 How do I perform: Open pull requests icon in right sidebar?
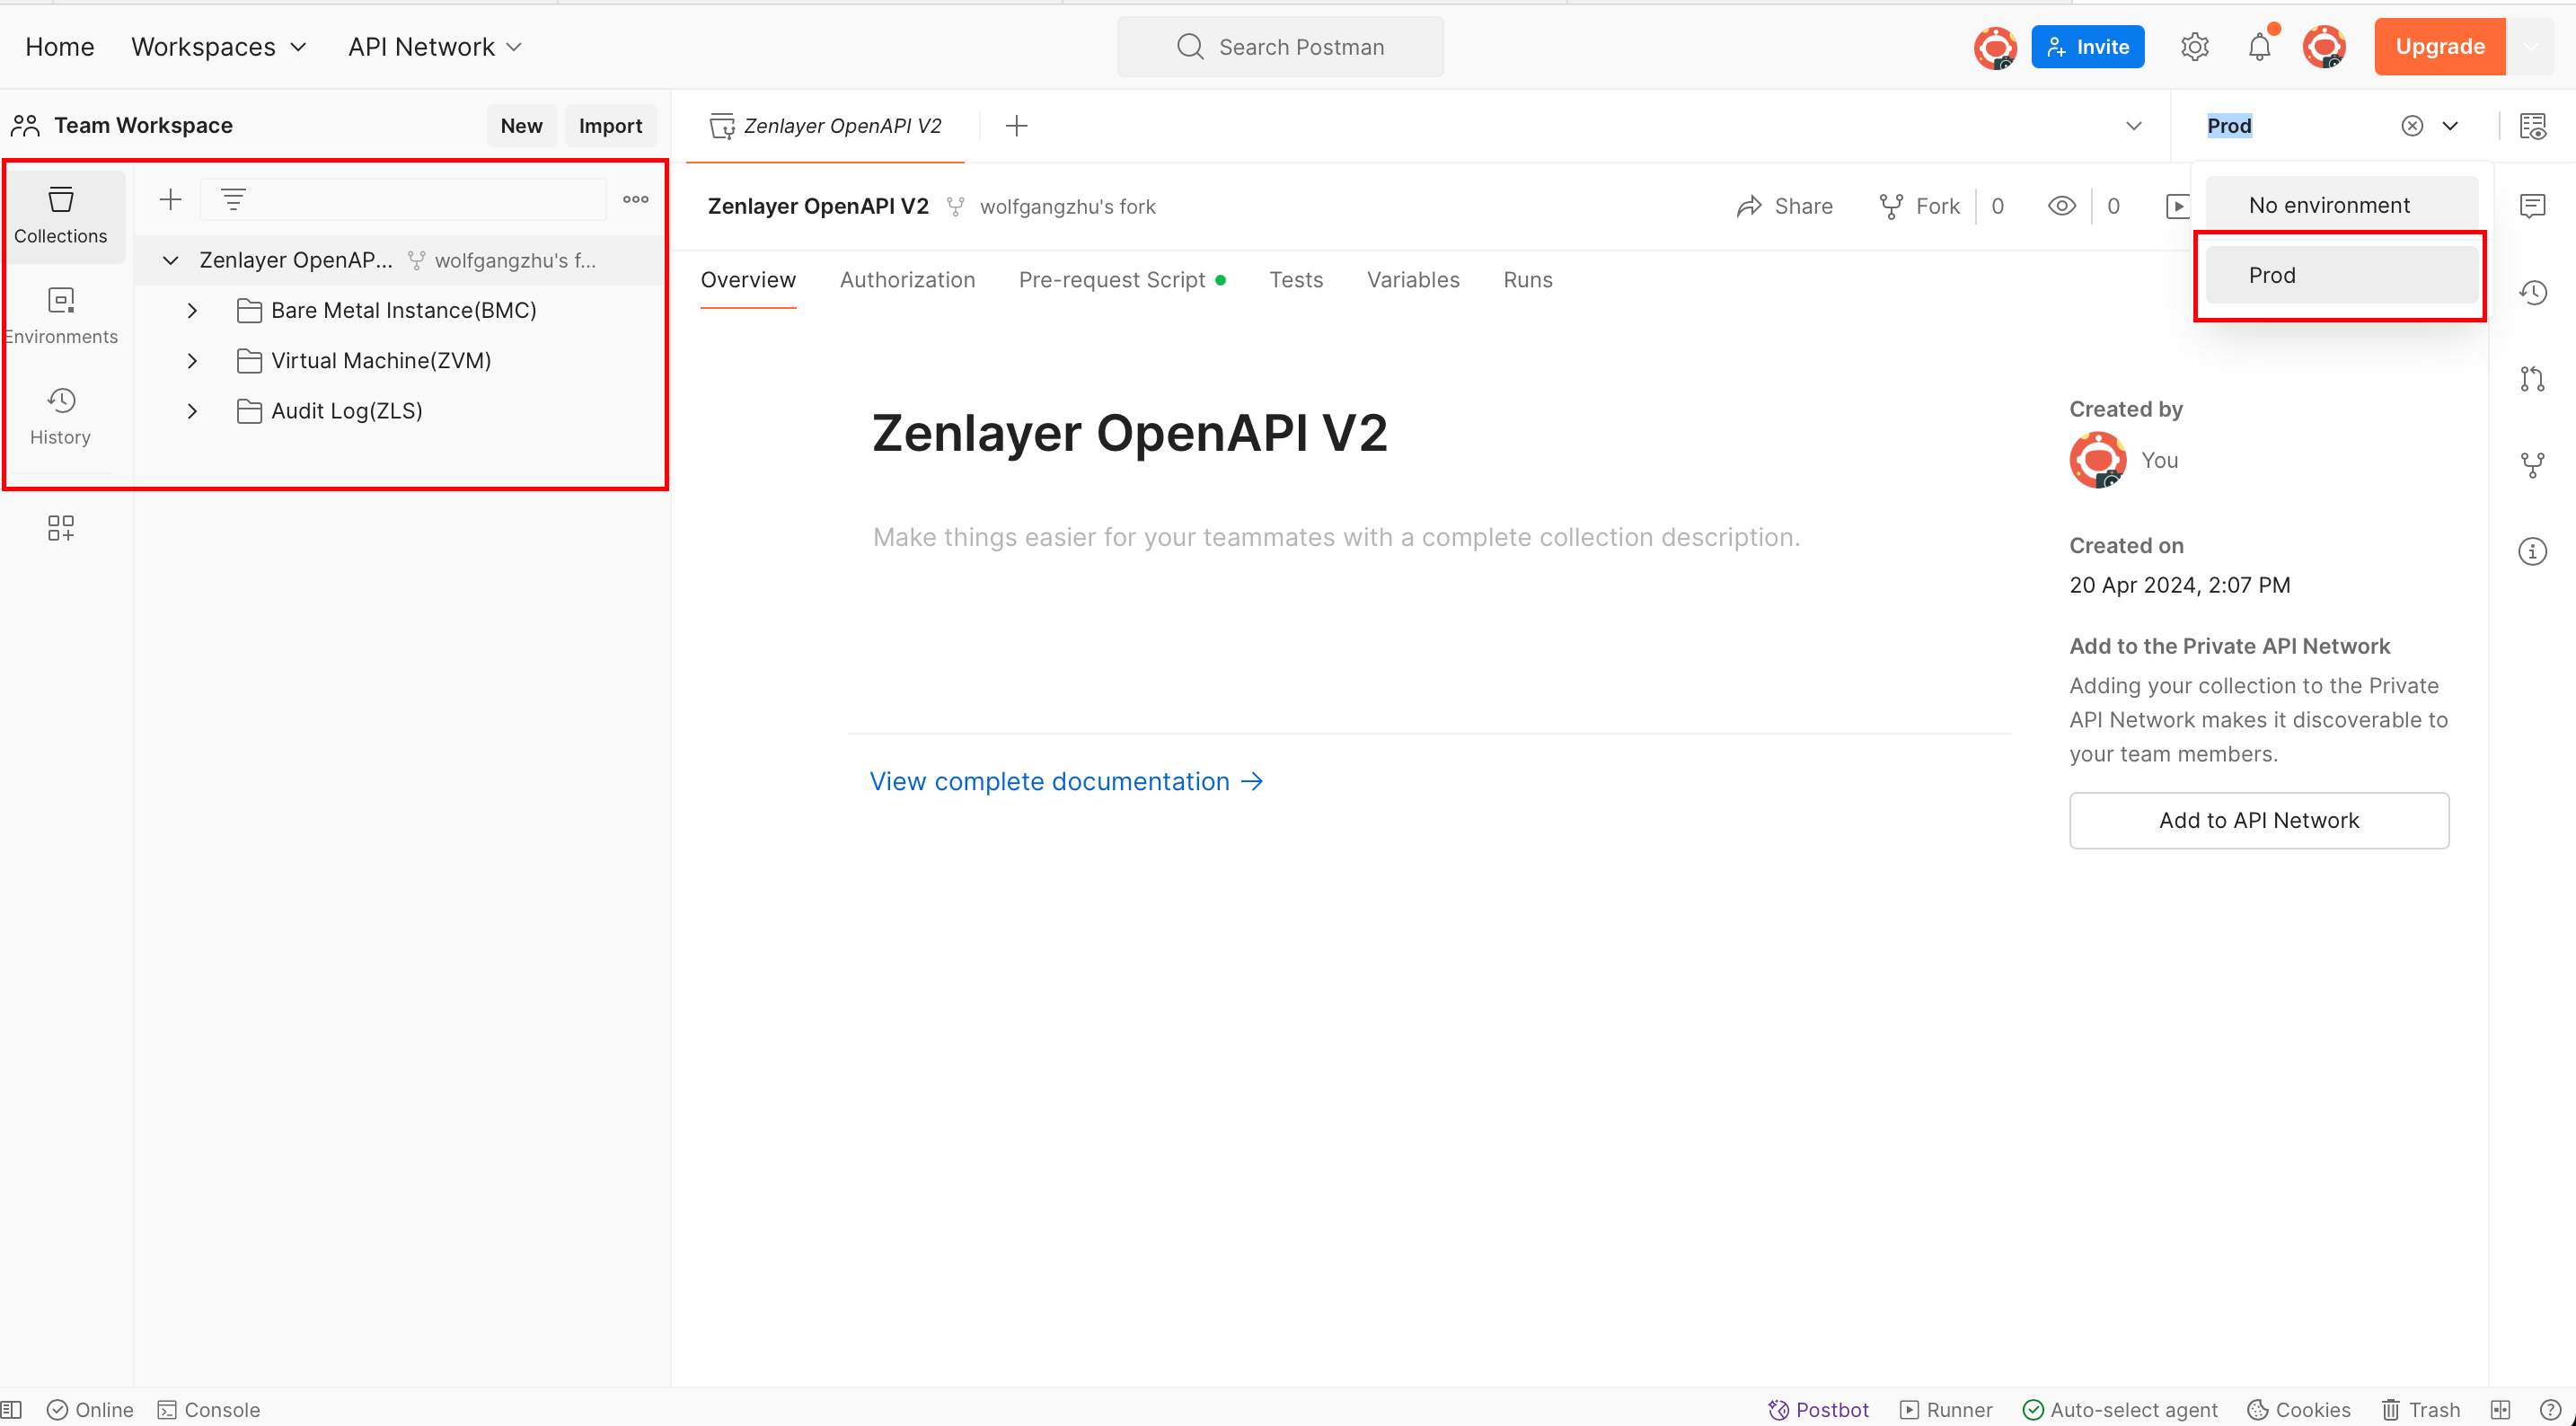pyautogui.click(x=2532, y=379)
